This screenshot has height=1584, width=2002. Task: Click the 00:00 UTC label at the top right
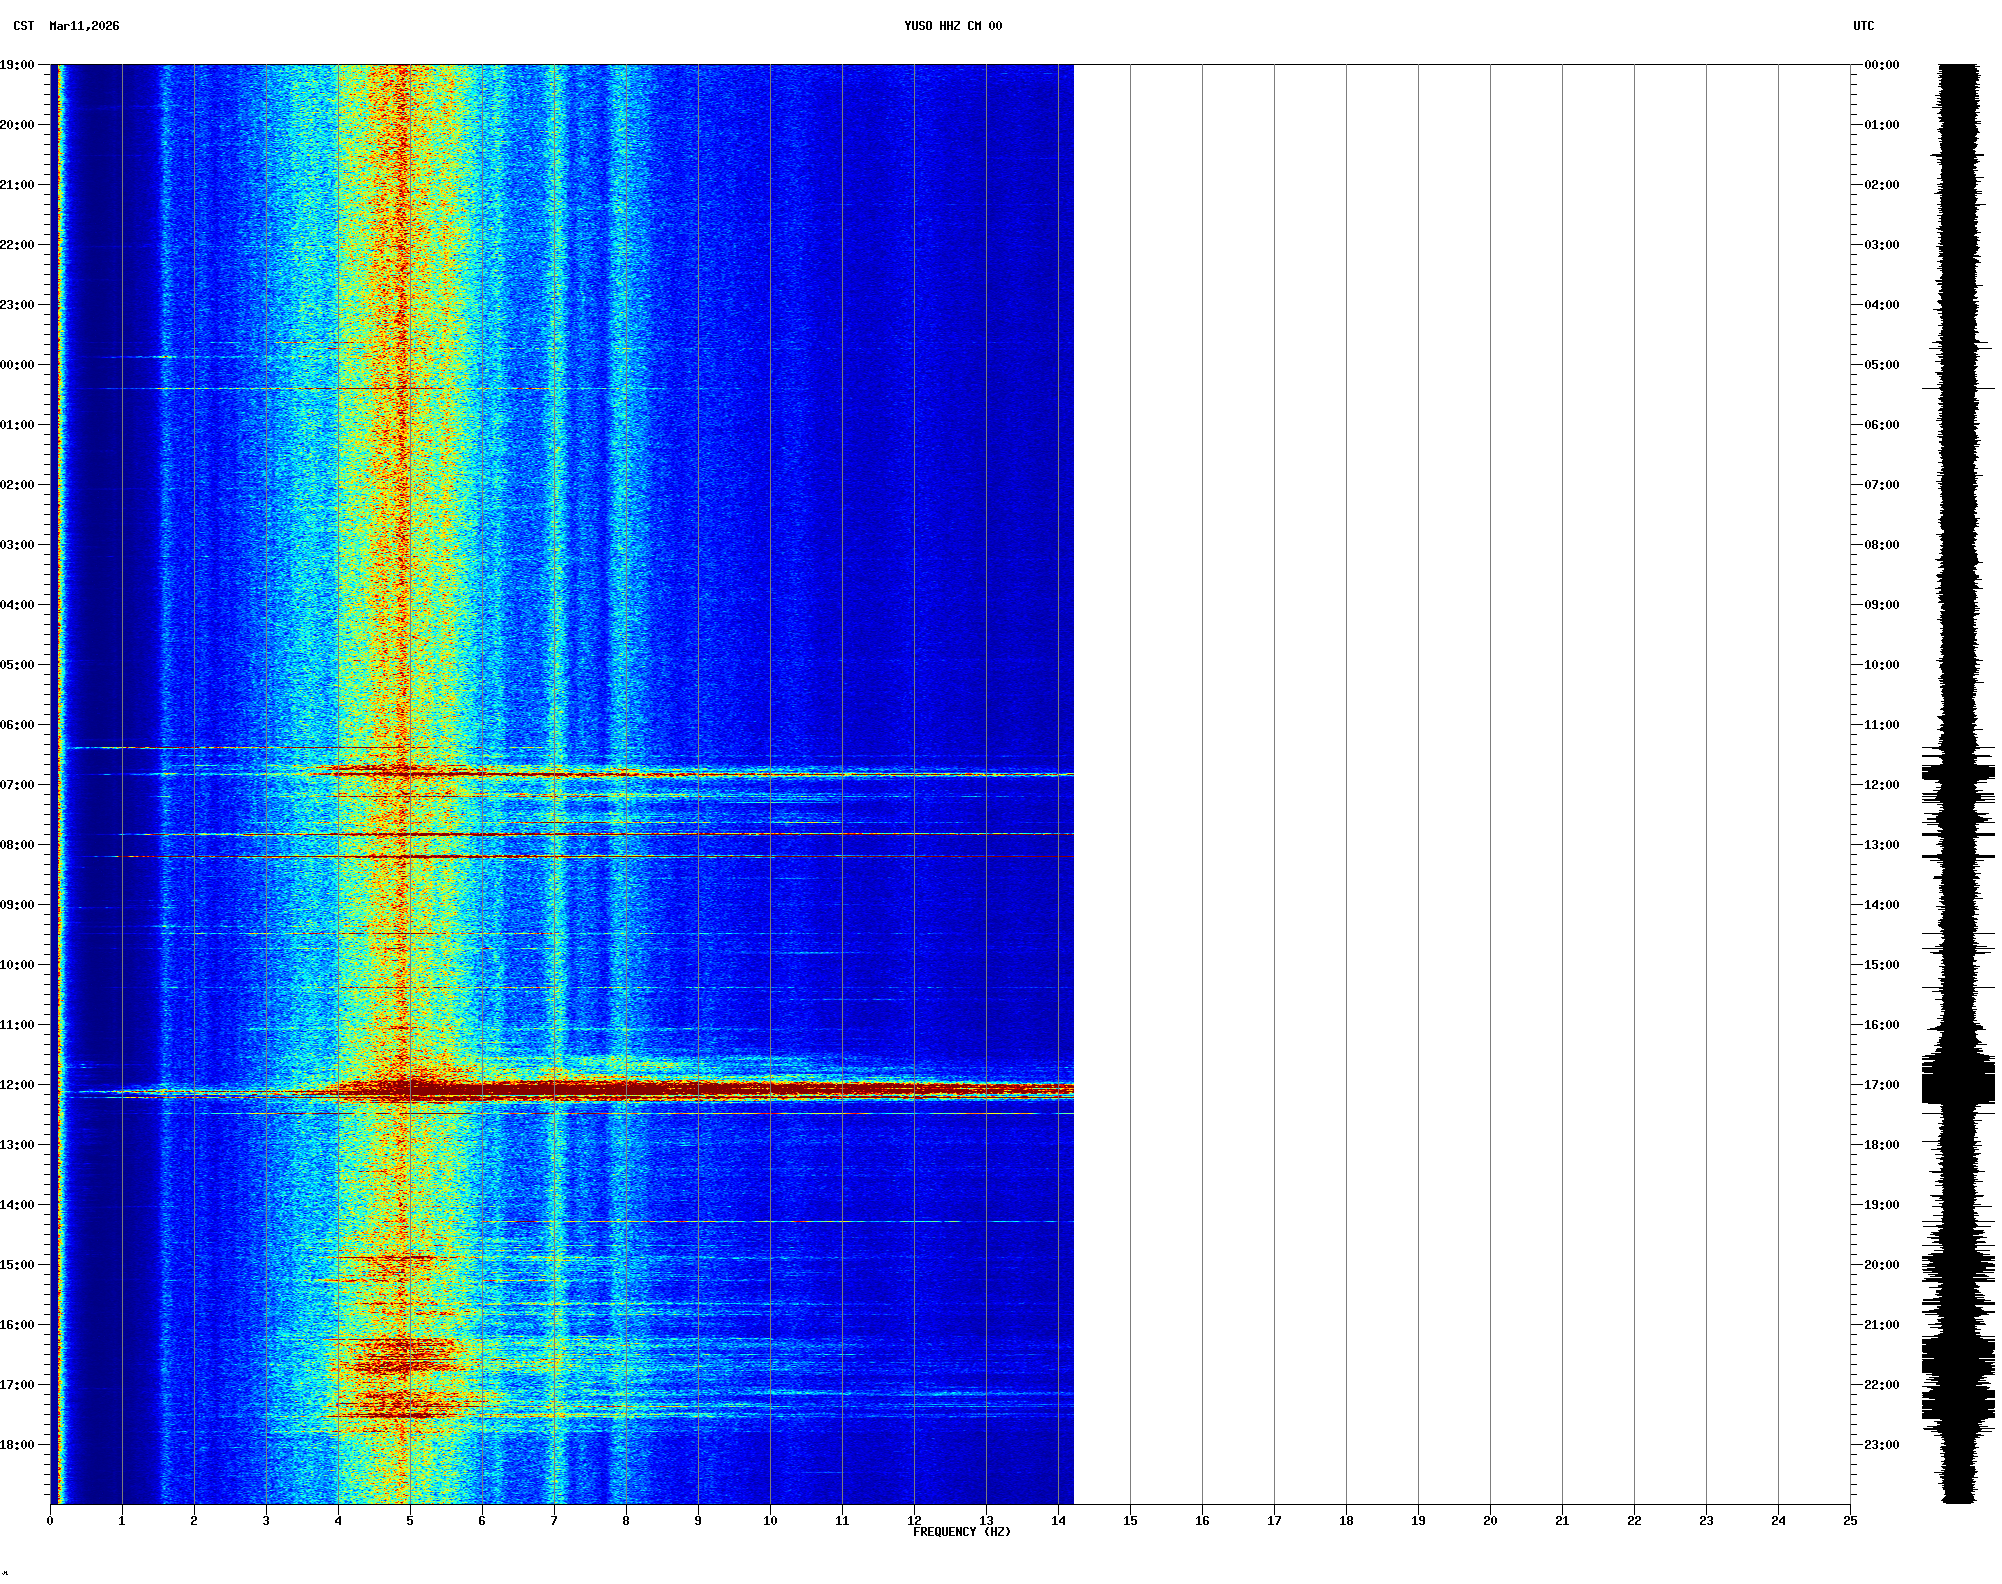click(1881, 65)
